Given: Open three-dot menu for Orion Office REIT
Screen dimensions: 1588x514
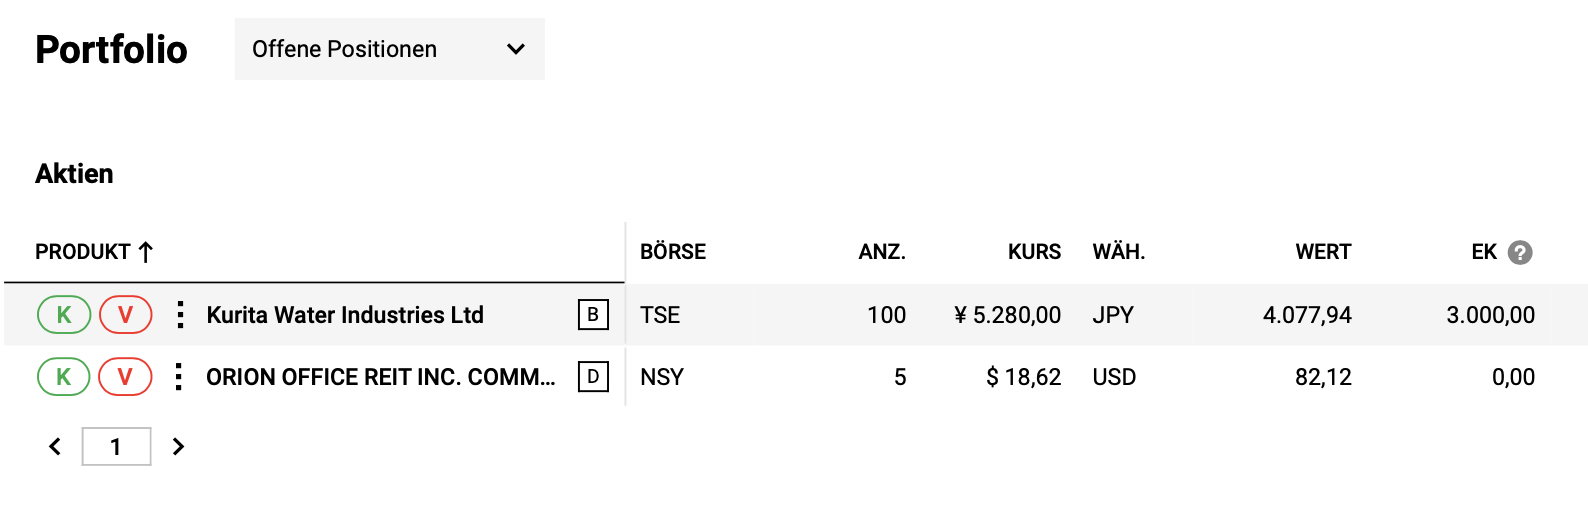Looking at the screenshot, I should click(179, 377).
